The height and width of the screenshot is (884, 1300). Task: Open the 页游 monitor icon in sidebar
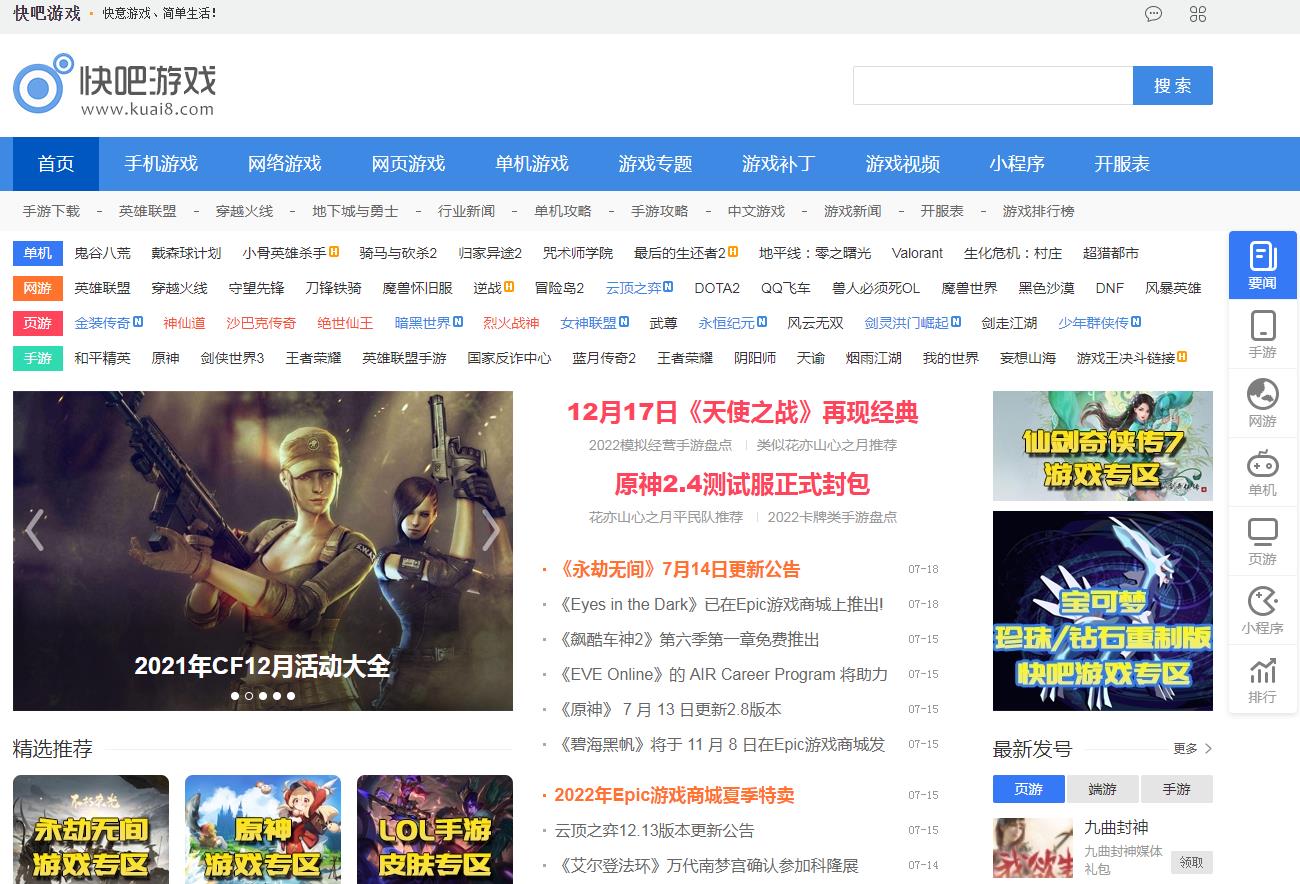[1263, 541]
